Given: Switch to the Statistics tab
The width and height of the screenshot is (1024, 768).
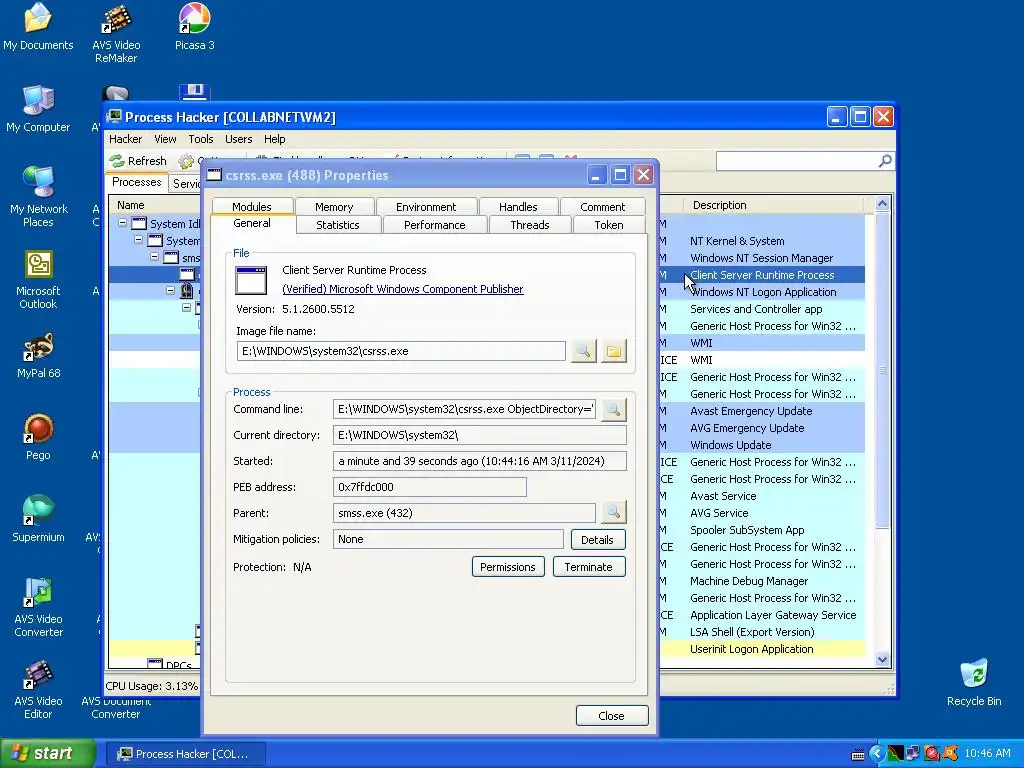Looking at the screenshot, I should 338,225.
